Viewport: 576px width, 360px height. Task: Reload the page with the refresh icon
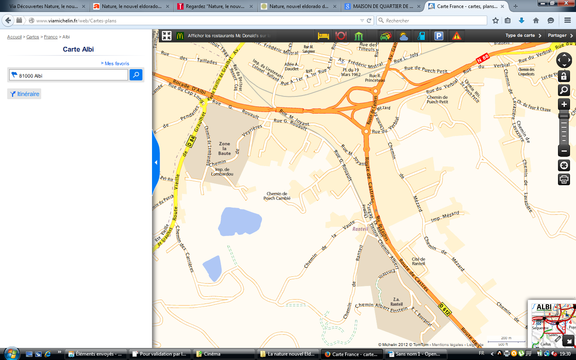coord(369,21)
